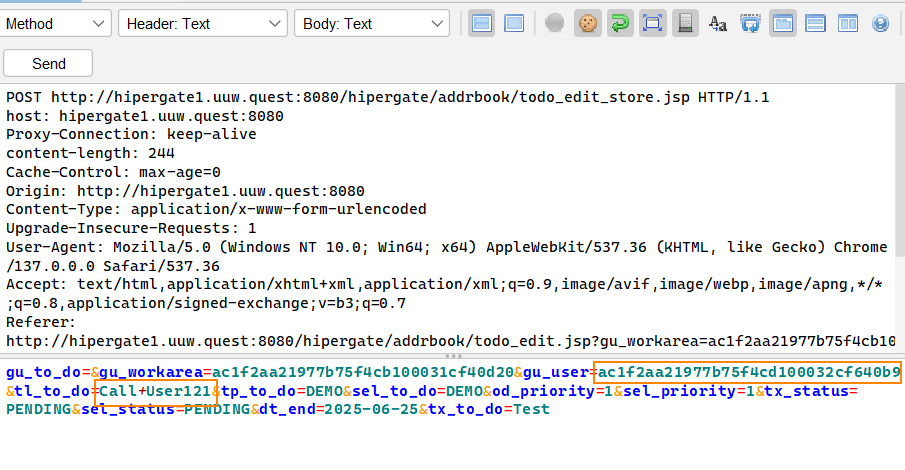This screenshot has height=470, width=905.
Task: Select the single-panel tabbed layout icon
Action: tap(782, 23)
